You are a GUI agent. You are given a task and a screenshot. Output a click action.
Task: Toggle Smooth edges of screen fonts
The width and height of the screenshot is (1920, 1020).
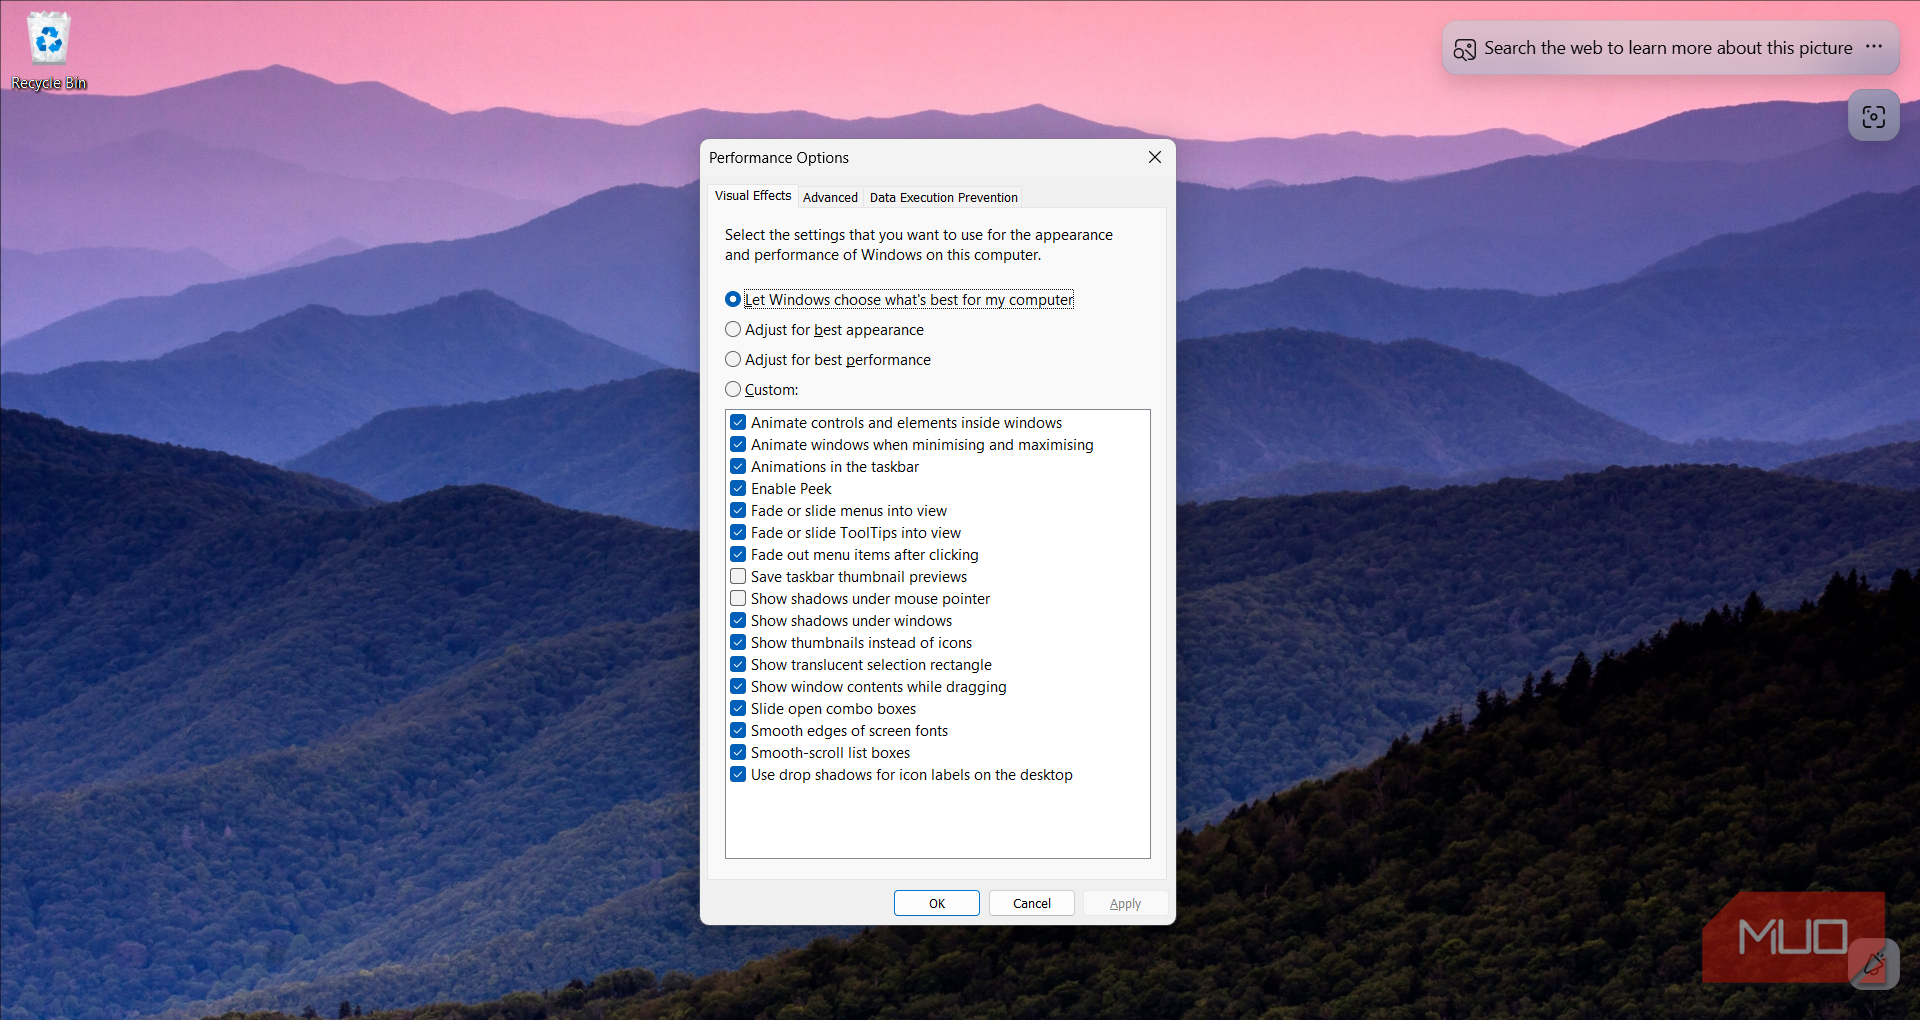[x=738, y=730]
